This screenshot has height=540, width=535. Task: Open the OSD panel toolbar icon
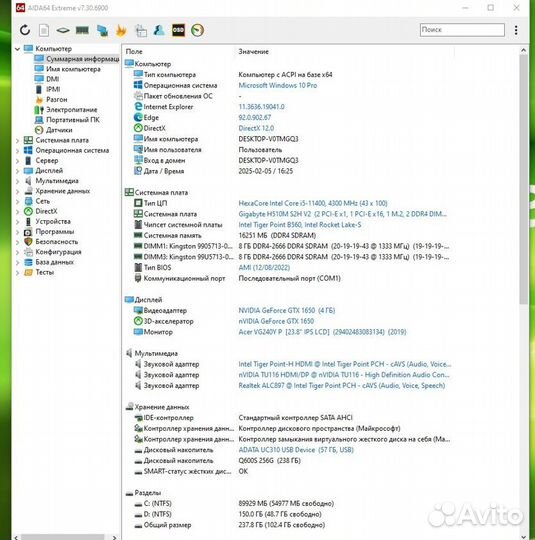click(x=178, y=30)
